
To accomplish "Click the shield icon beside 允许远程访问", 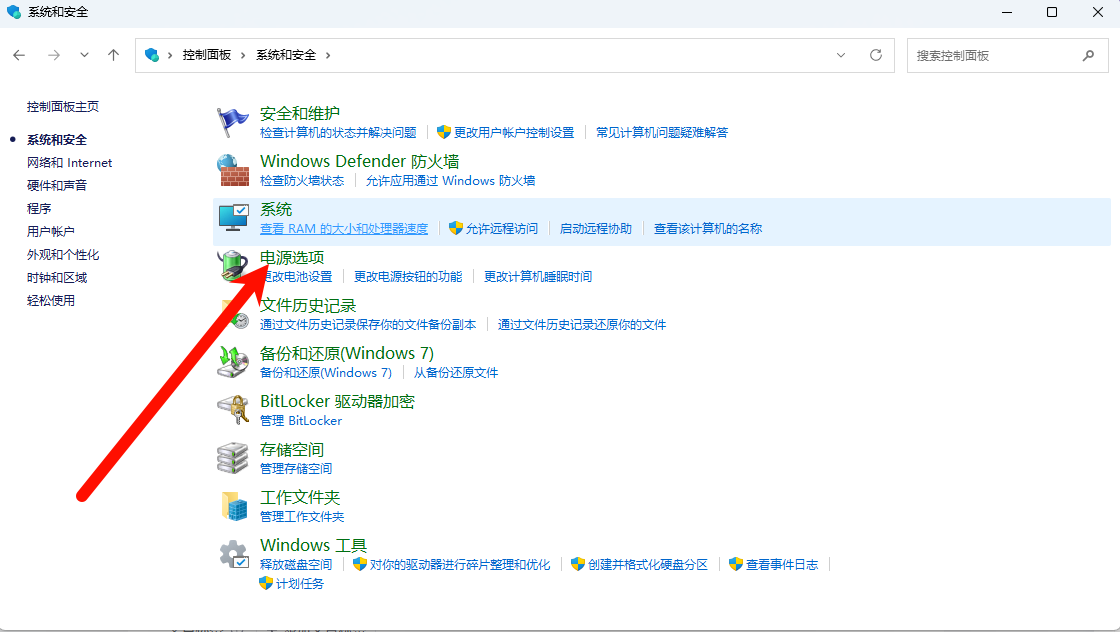I will click(x=456, y=228).
